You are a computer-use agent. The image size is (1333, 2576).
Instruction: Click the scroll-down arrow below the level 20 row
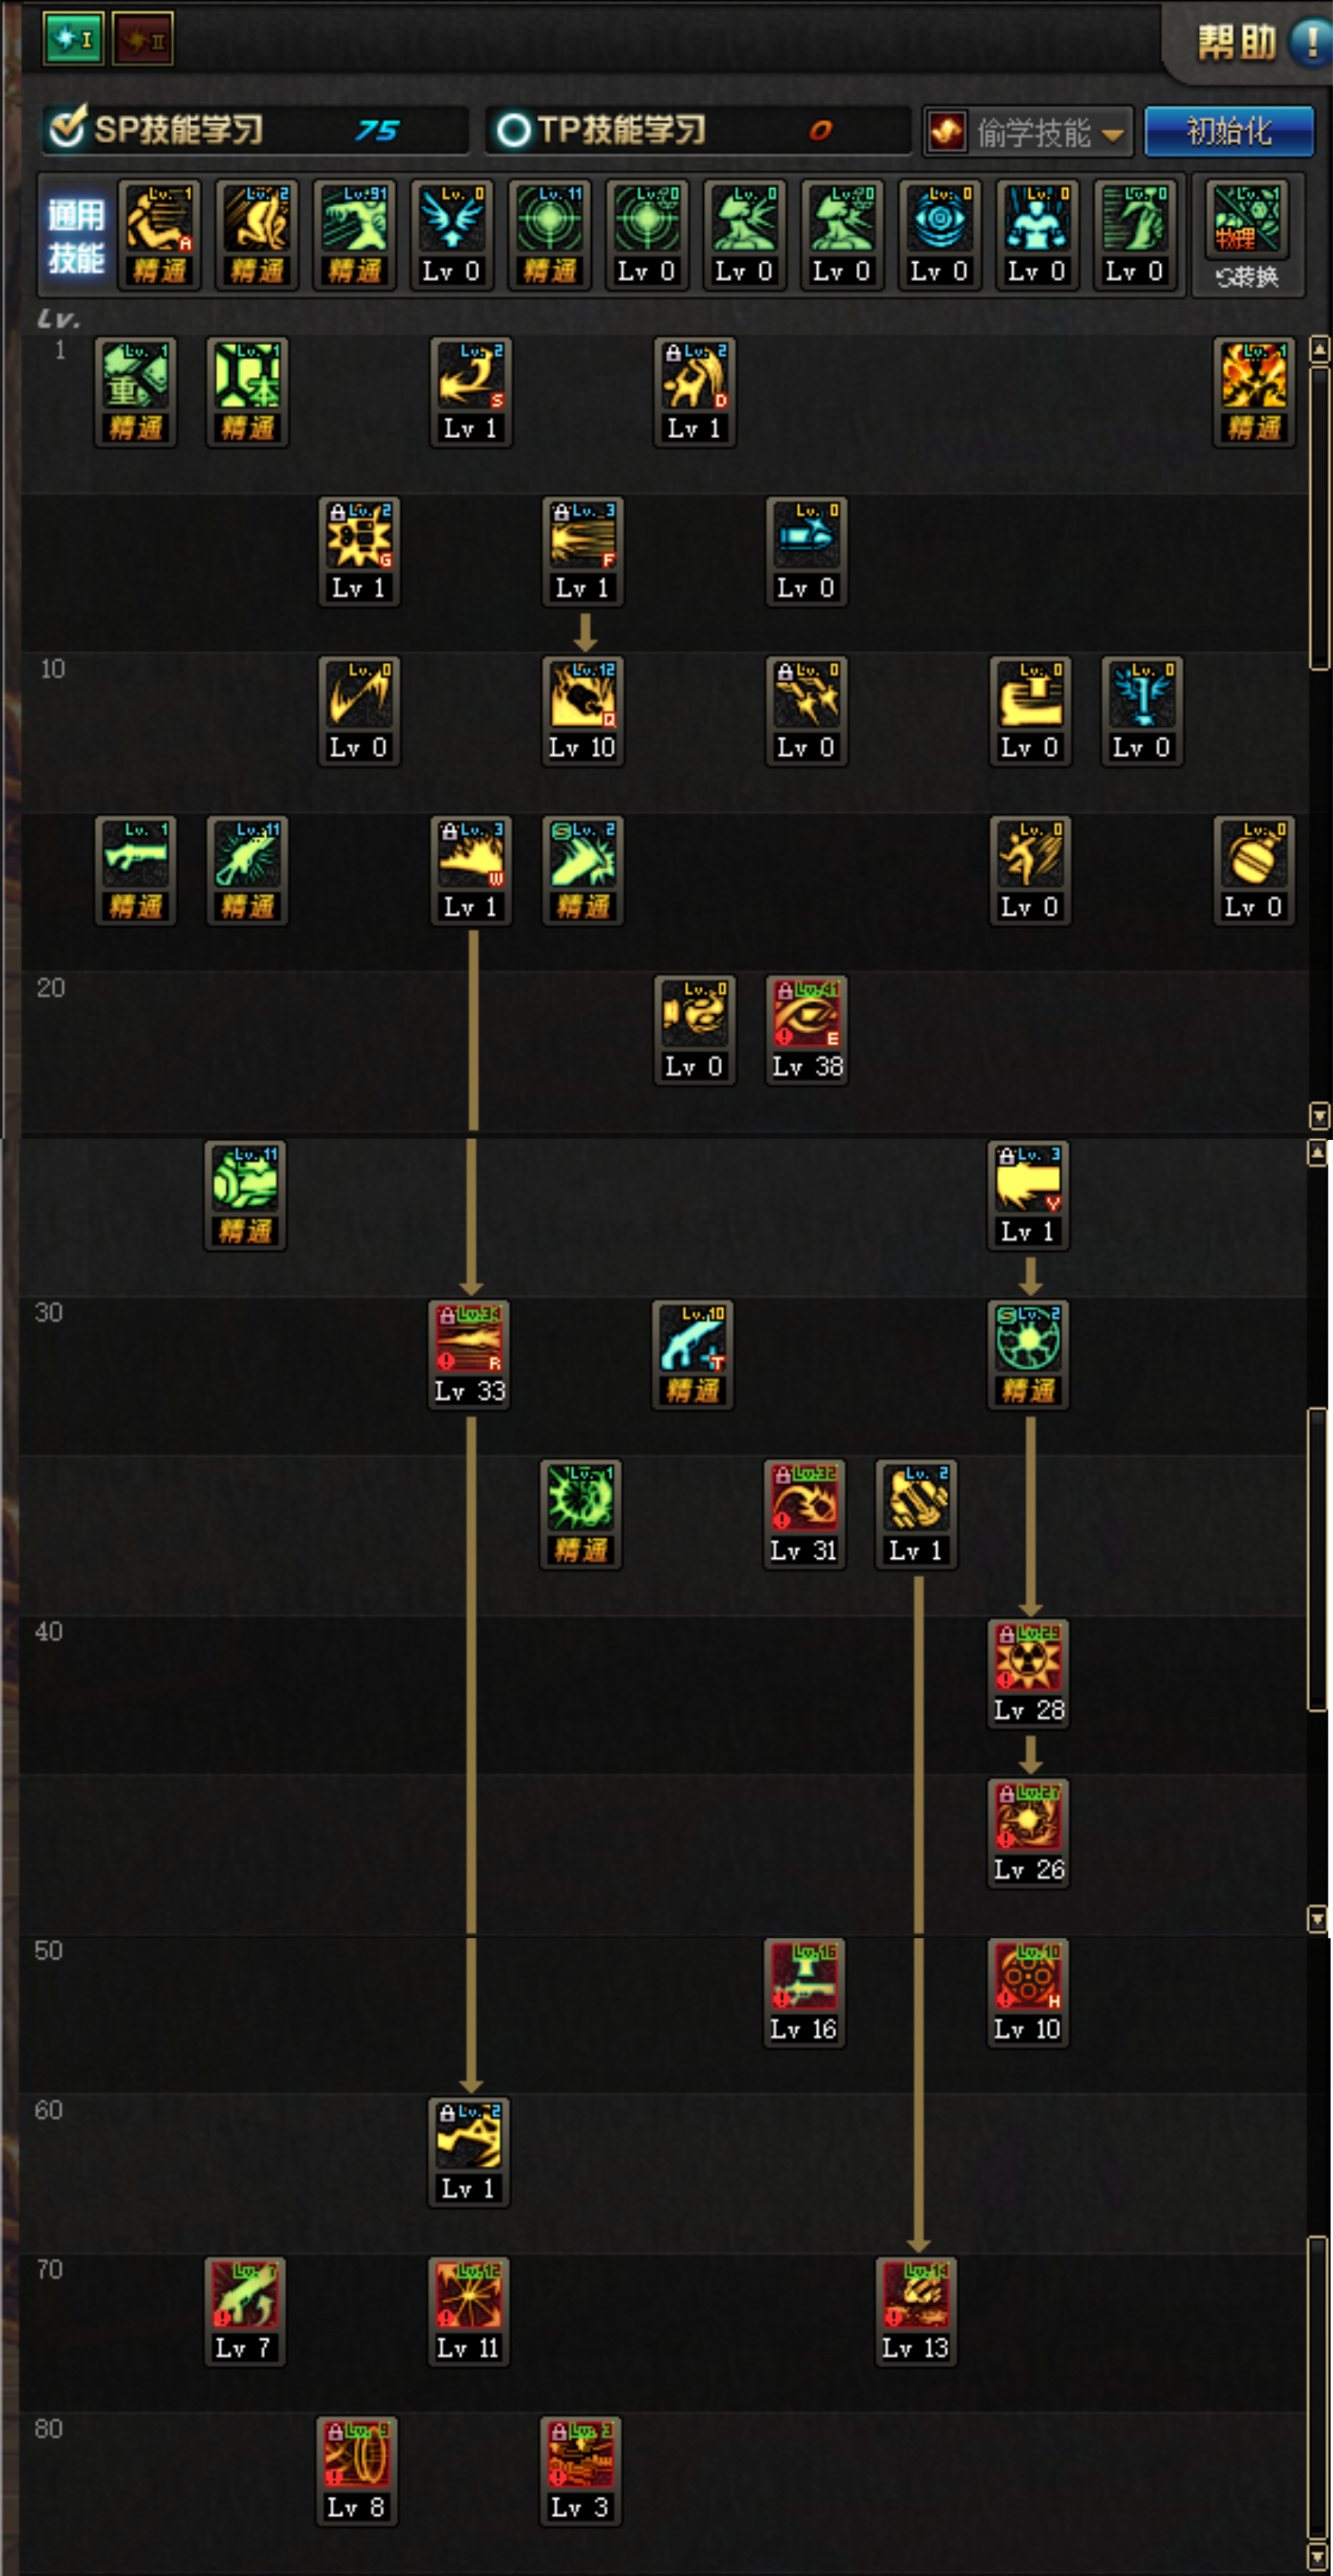point(1320,1114)
